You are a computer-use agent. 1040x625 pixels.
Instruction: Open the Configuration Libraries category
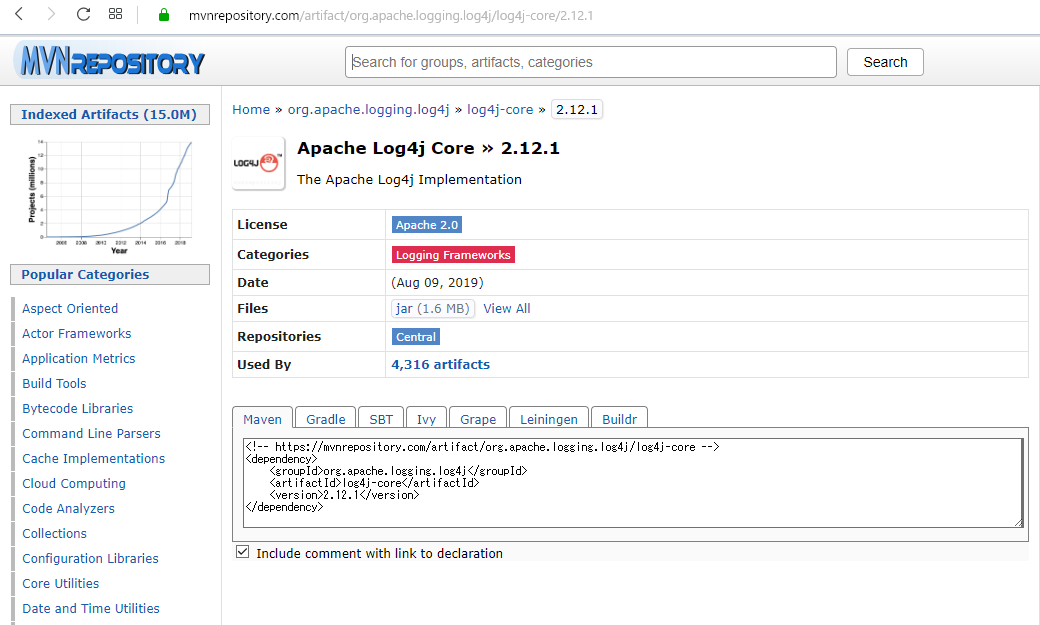(x=90, y=559)
